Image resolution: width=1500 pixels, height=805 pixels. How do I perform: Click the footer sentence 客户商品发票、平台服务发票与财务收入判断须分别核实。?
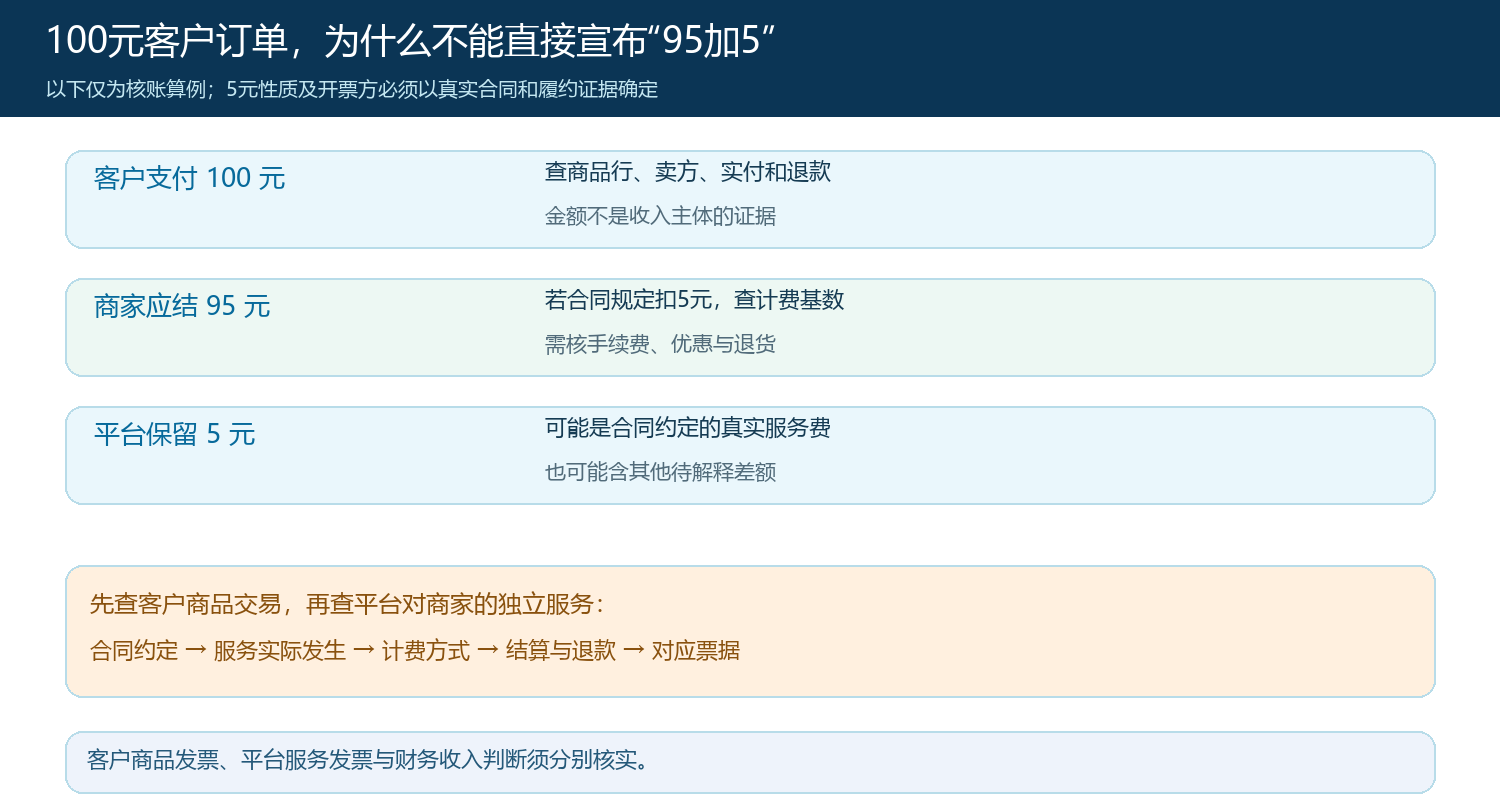pyautogui.click(x=367, y=760)
